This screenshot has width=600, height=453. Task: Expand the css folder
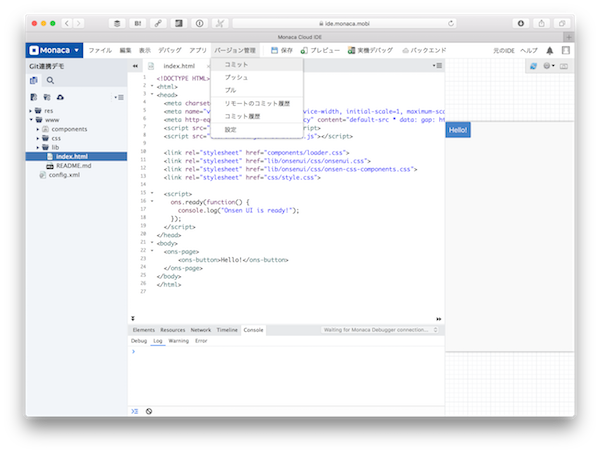38,138
